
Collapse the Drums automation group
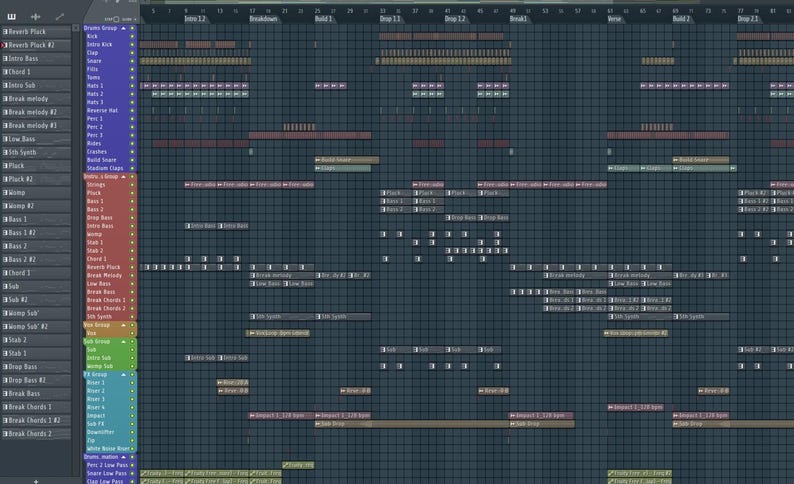[123, 457]
